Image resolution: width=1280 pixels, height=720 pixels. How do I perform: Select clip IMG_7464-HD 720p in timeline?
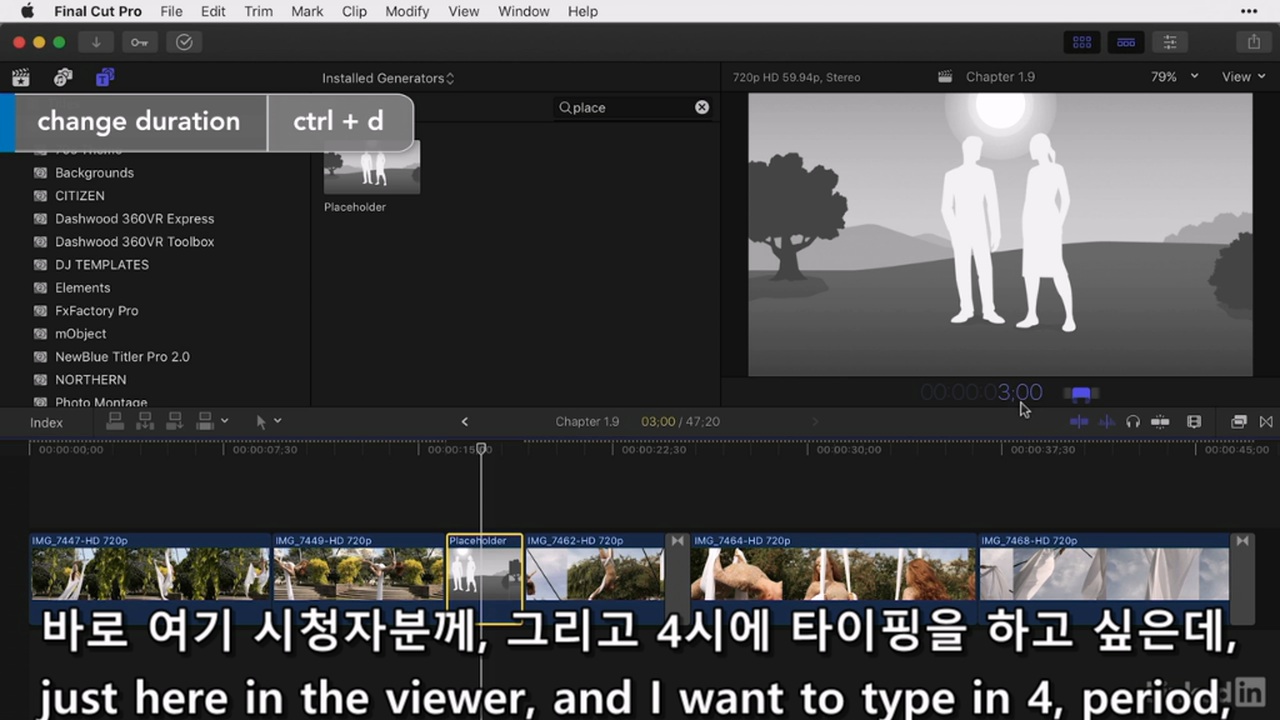tap(833, 578)
